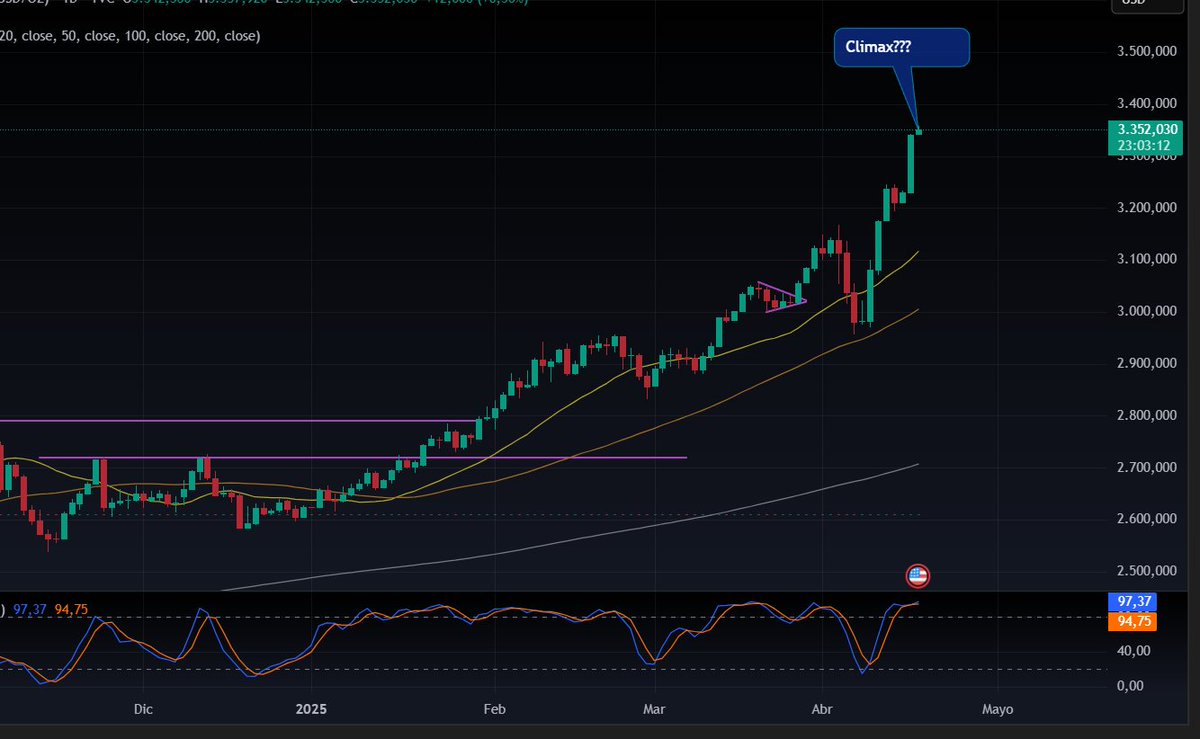Select the 'Climax???' callout annotation
This screenshot has height=739, width=1200.
pos(901,48)
